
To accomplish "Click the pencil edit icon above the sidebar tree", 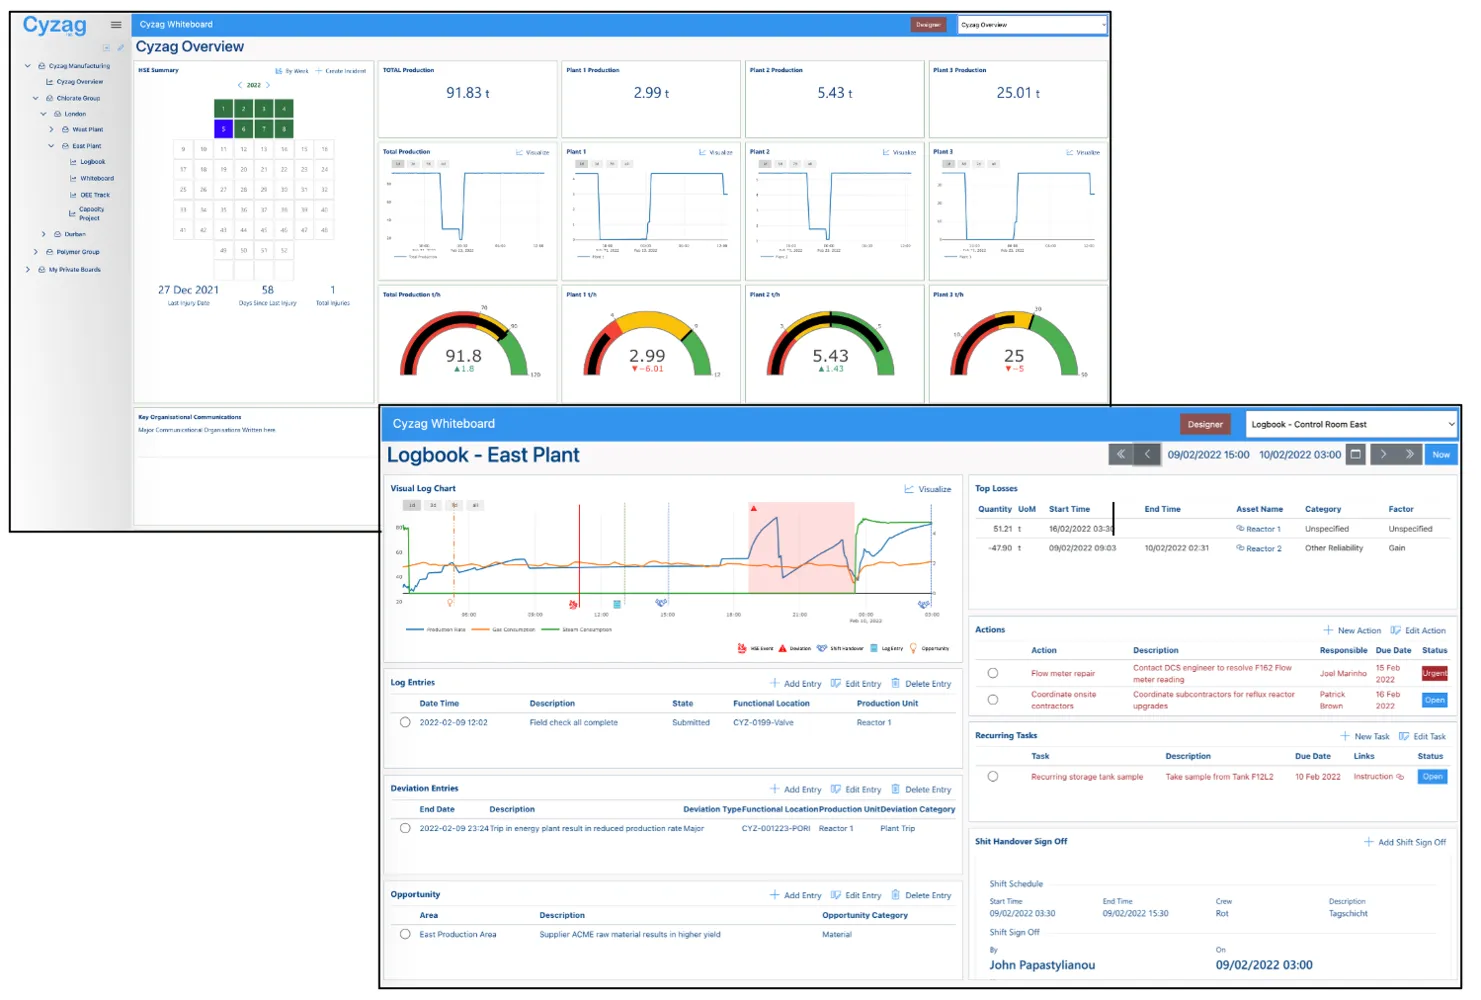I will (121, 47).
